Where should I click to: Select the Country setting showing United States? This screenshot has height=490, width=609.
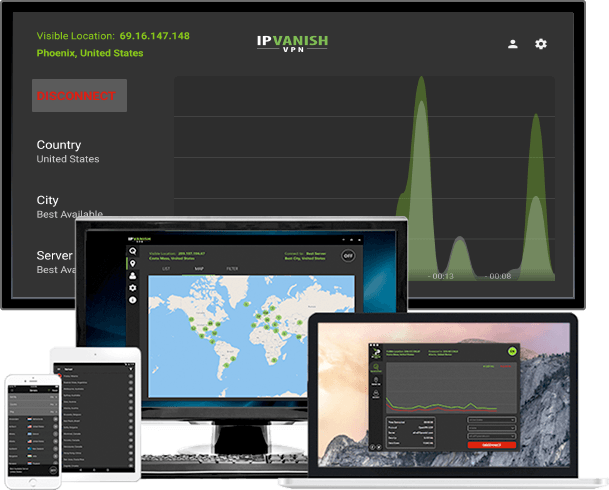(x=68, y=151)
